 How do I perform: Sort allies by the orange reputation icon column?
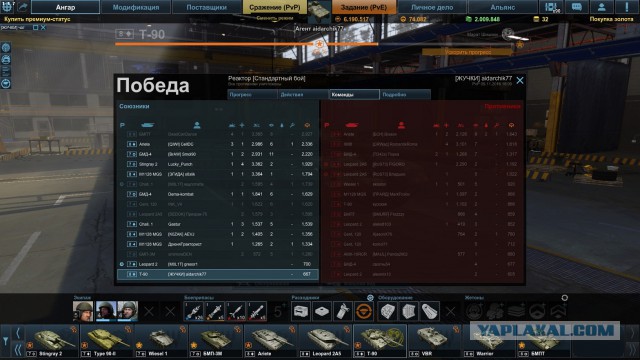coord(307,125)
